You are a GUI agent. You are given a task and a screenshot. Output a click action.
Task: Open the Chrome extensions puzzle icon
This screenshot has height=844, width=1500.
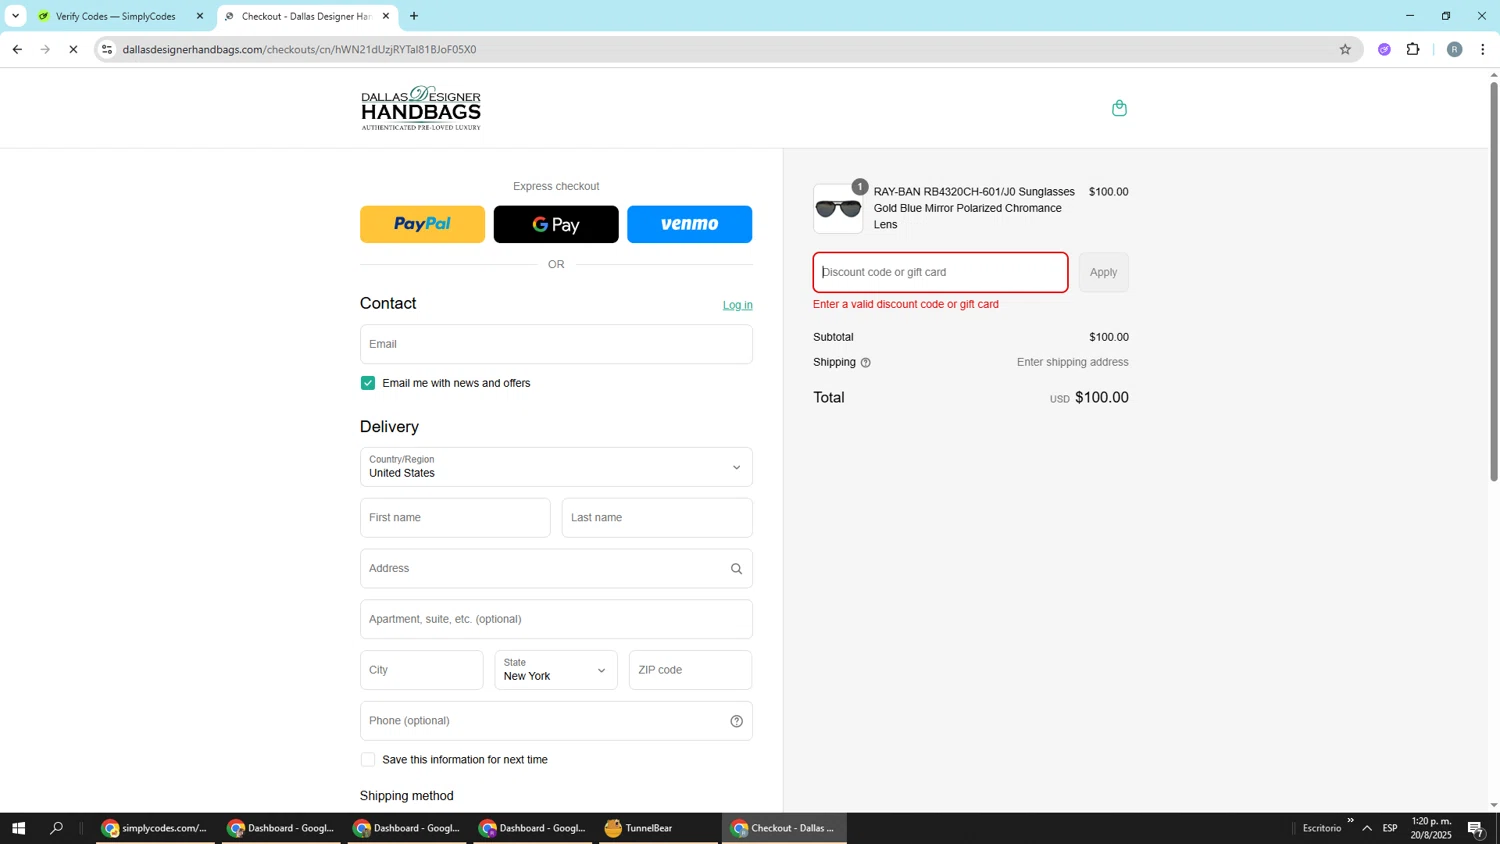pos(1413,49)
